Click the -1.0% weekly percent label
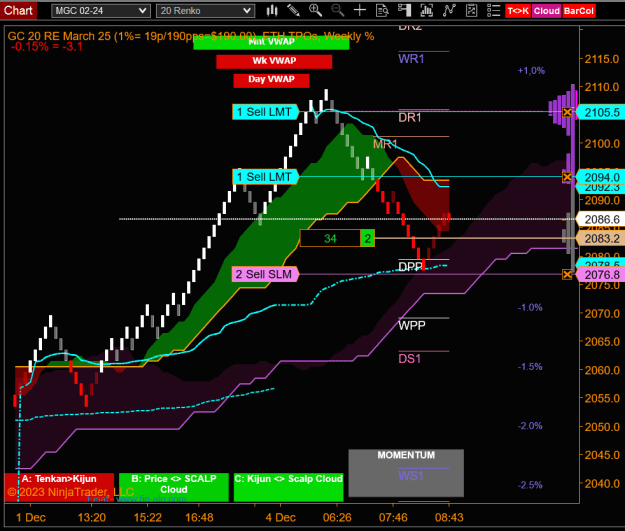The height and width of the screenshot is (531, 625). click(530, 307)
